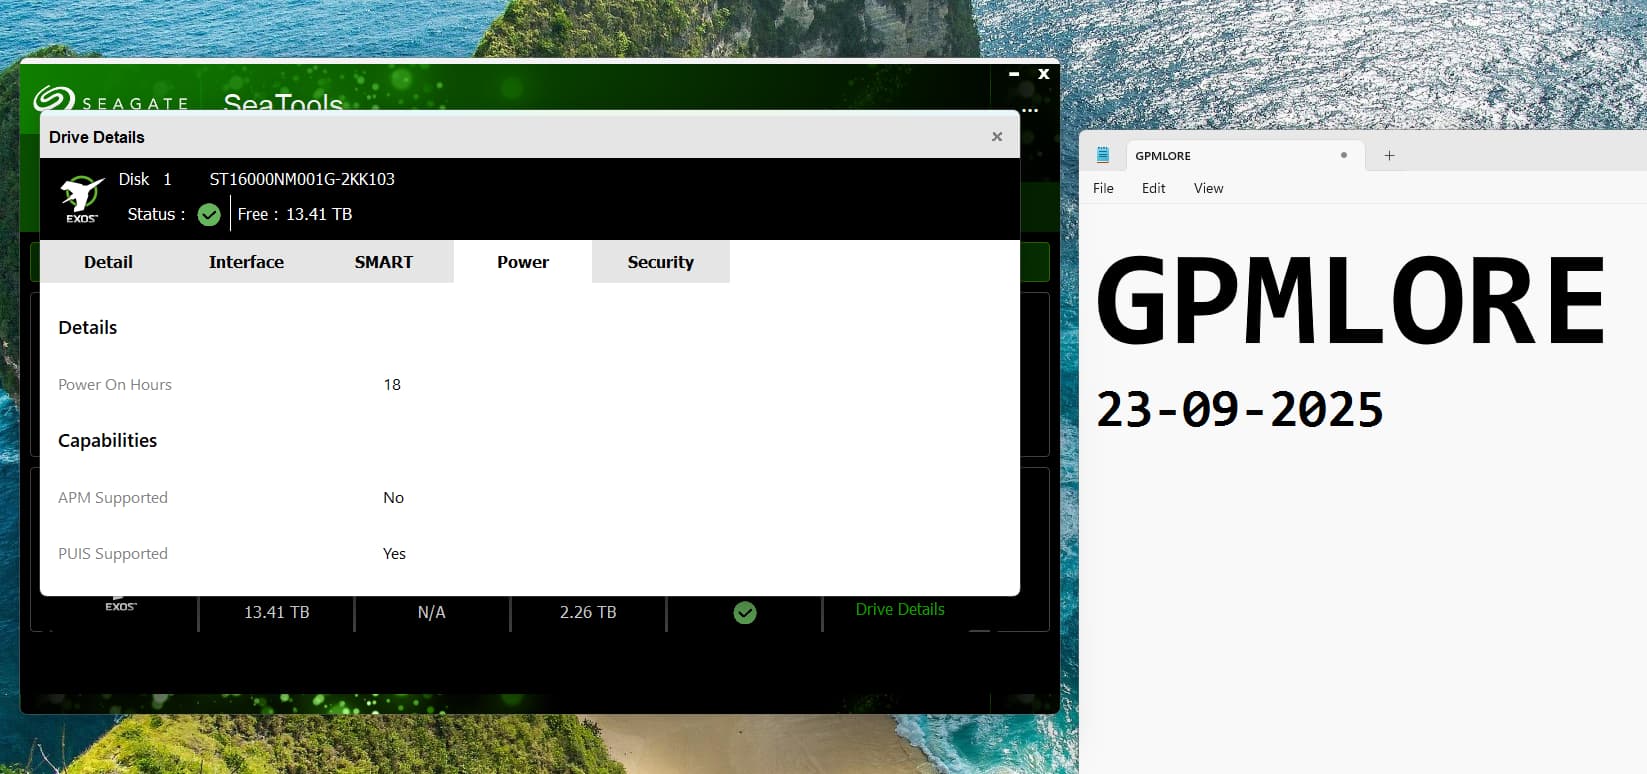Click the Free: 13.41 TB text

click(295, 214)
